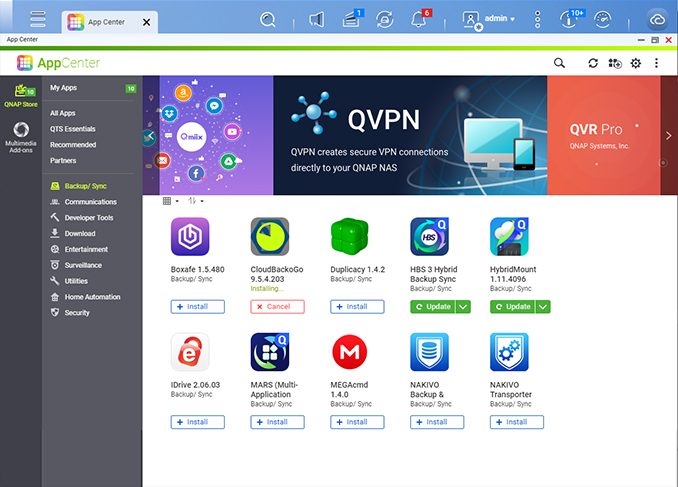The width and height of the screenshot is (678, 487).
Task: Open the QVPN banner
Action: (410, 135)
